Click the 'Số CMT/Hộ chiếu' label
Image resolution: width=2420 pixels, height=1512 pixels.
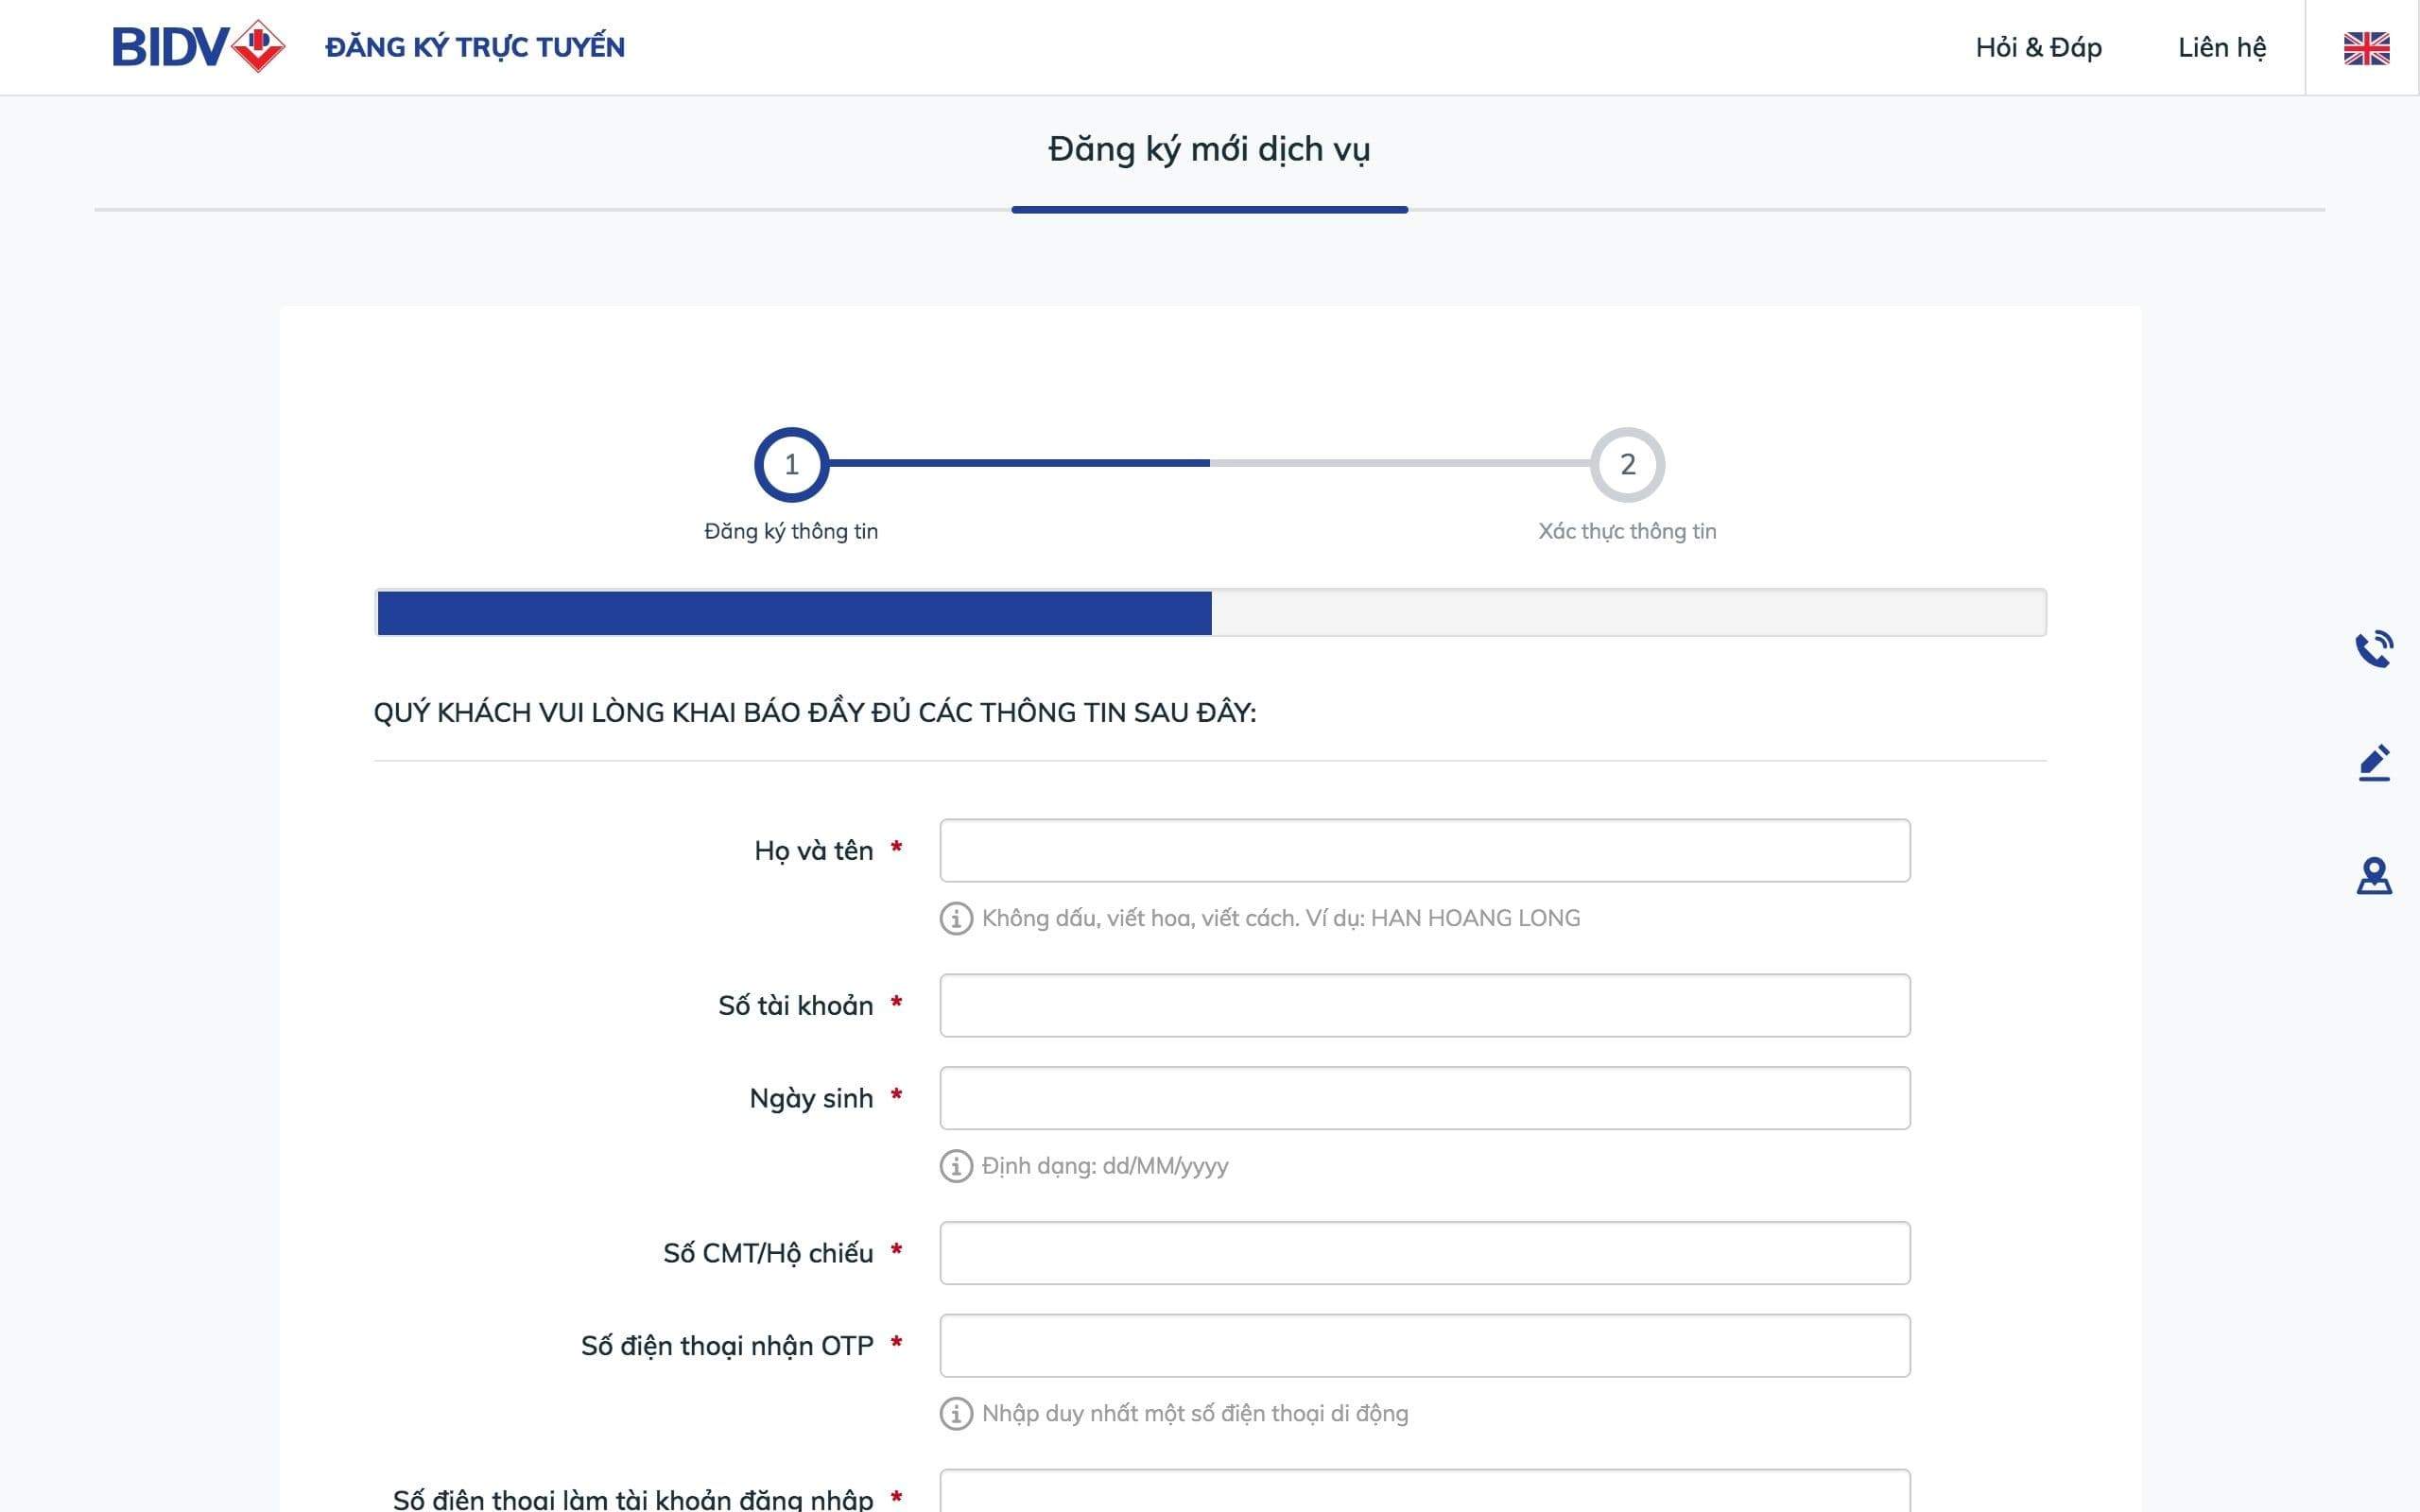pos(768,1253)
